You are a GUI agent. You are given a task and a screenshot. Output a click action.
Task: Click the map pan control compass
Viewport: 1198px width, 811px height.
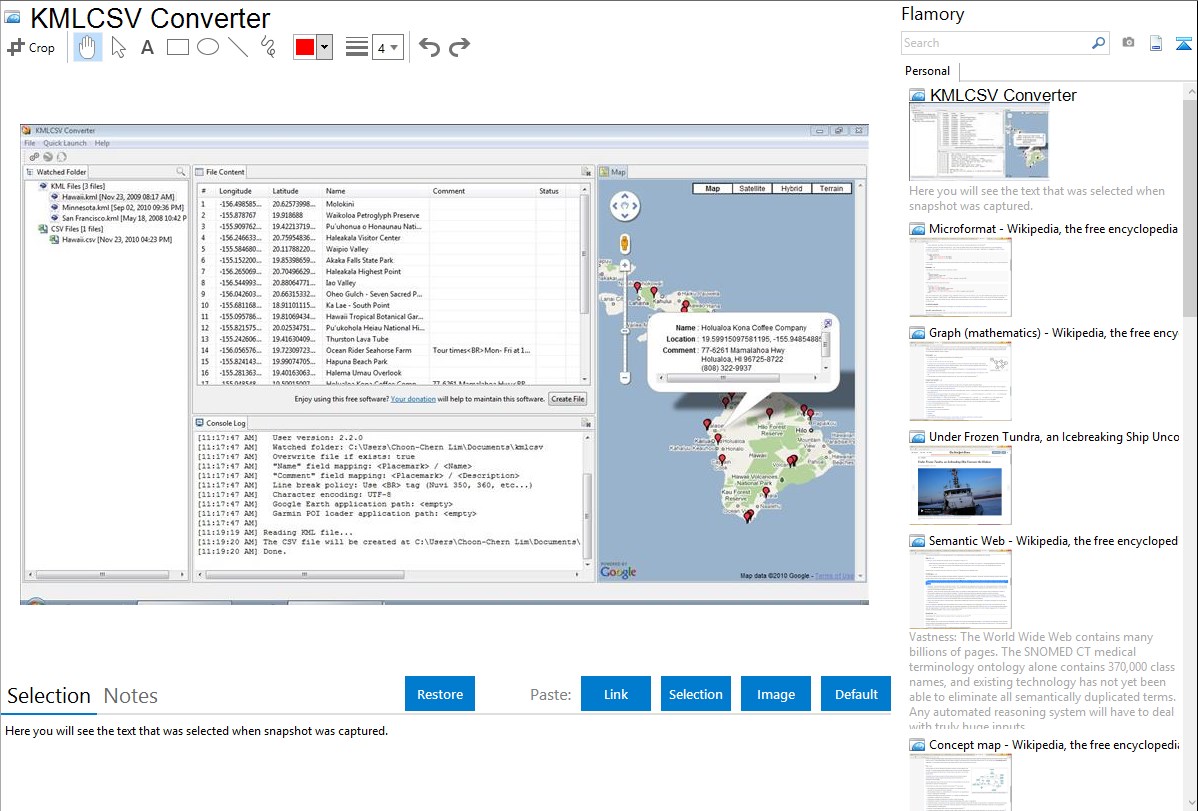(x=624, y=206)
